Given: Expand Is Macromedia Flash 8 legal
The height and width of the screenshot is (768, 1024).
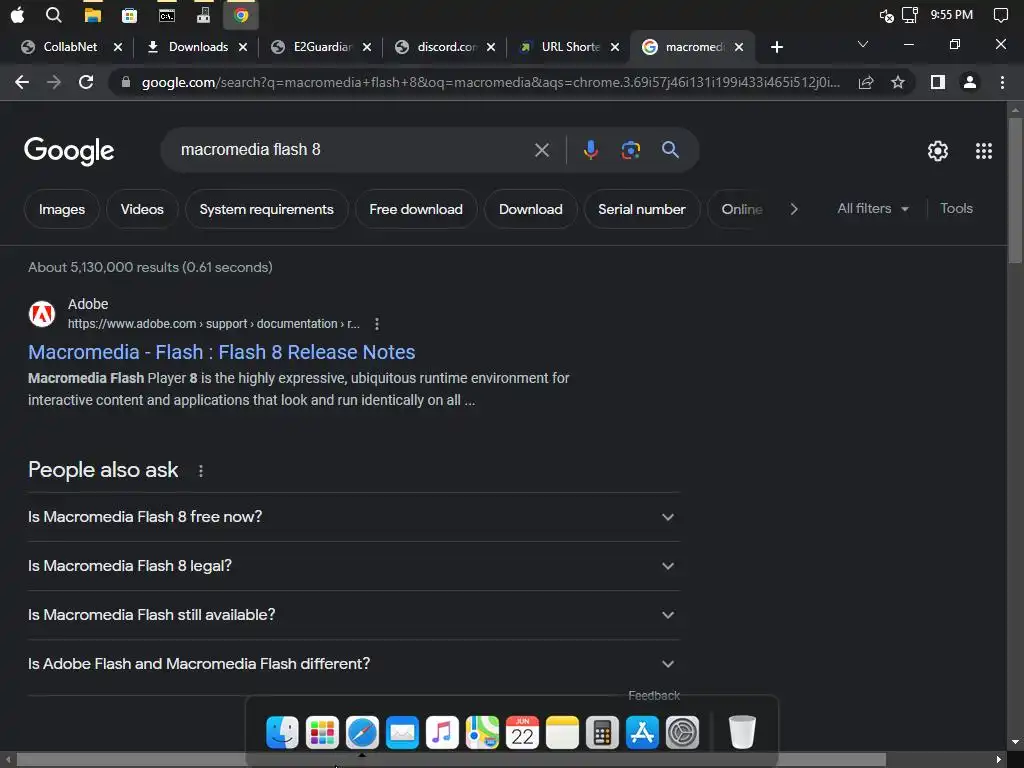Looking at the screenshot, I should click(x=353, y=566).
